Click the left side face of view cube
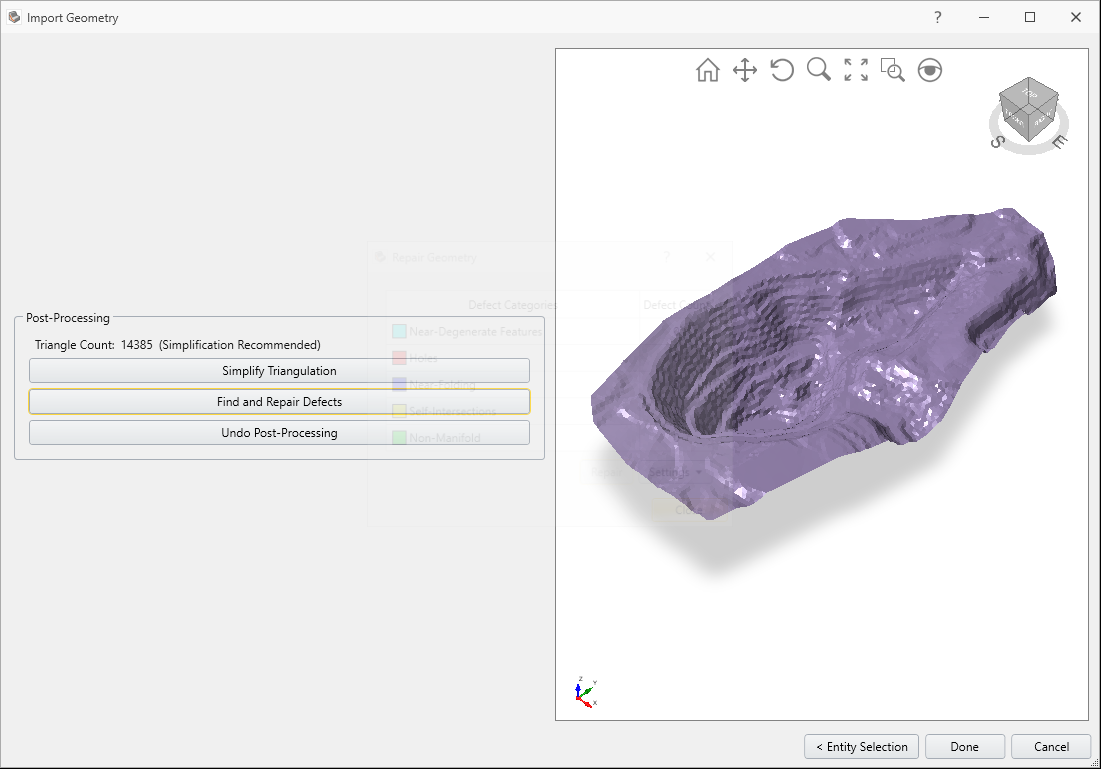Screen dimensions: 1101x769 click(x=1014, y=118)
